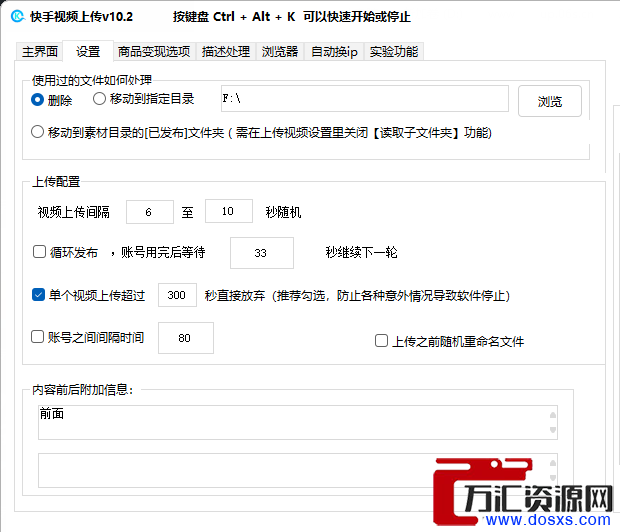Click the 账号用完后等待 label

click(x=163, y=252)
